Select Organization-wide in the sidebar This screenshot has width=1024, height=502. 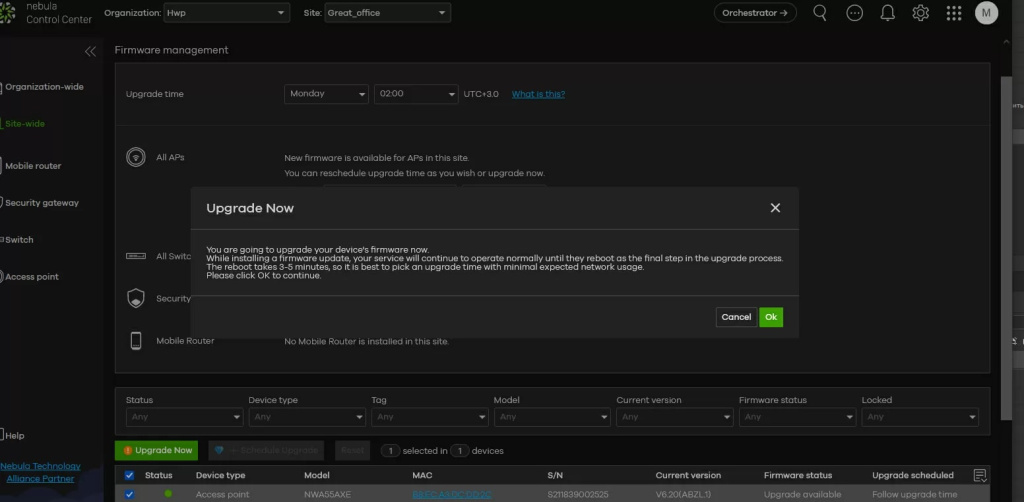[x=44, y=87]
